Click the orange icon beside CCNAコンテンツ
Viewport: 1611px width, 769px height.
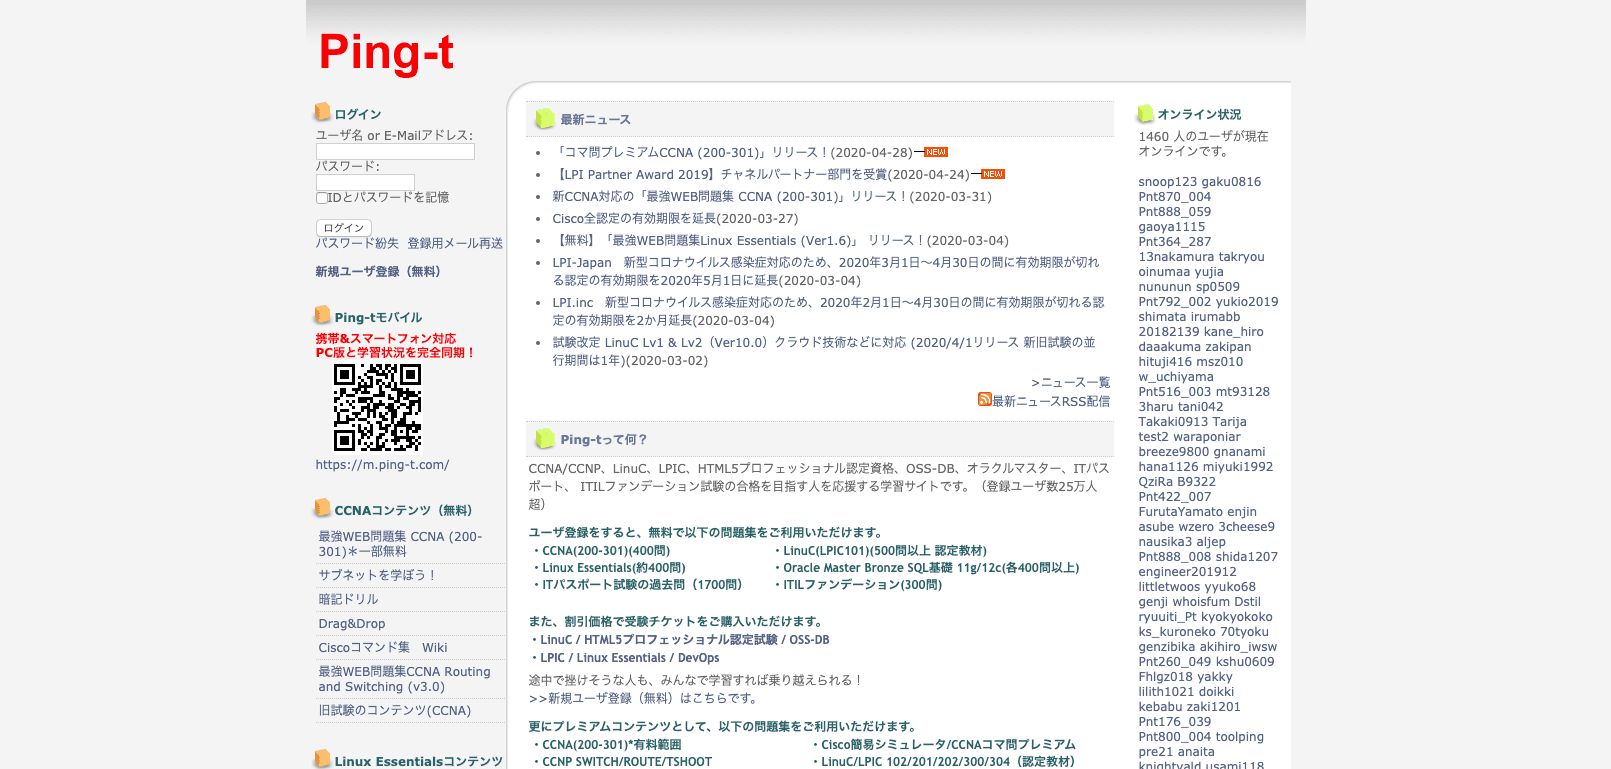click(x=322, y=508)
